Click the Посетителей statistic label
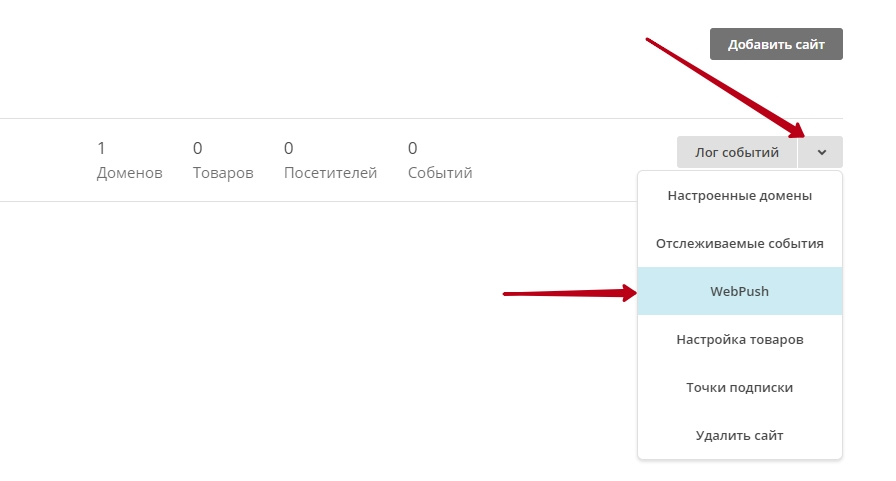896x481 pixels. coord(330,173)
